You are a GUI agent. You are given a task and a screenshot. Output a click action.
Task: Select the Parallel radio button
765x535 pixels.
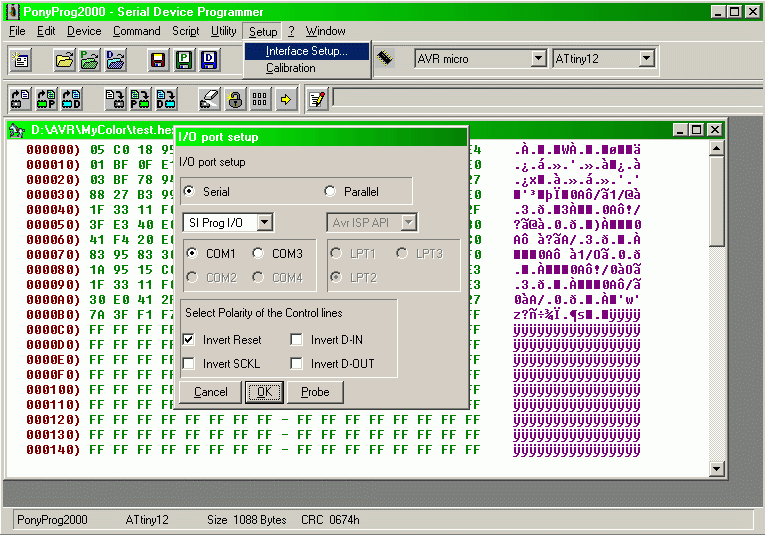330,191
